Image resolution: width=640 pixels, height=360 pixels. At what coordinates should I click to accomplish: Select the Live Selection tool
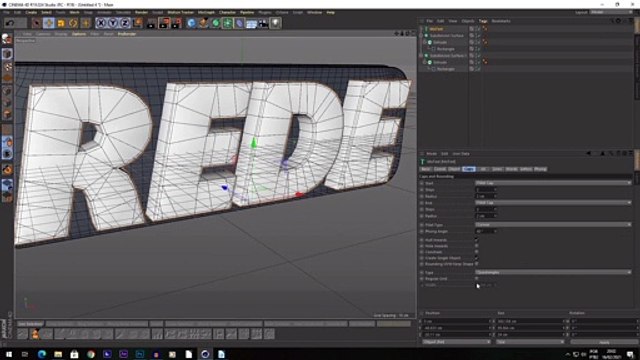pos(37,23)
